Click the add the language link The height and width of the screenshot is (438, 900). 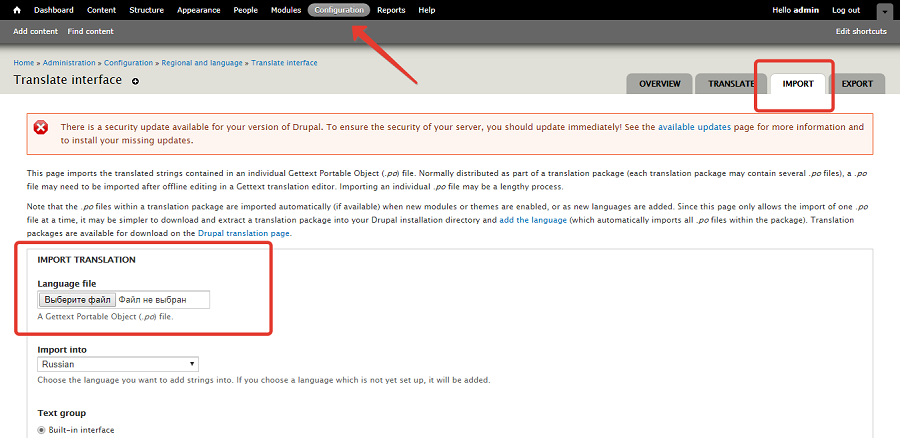(x=533, y=220)
